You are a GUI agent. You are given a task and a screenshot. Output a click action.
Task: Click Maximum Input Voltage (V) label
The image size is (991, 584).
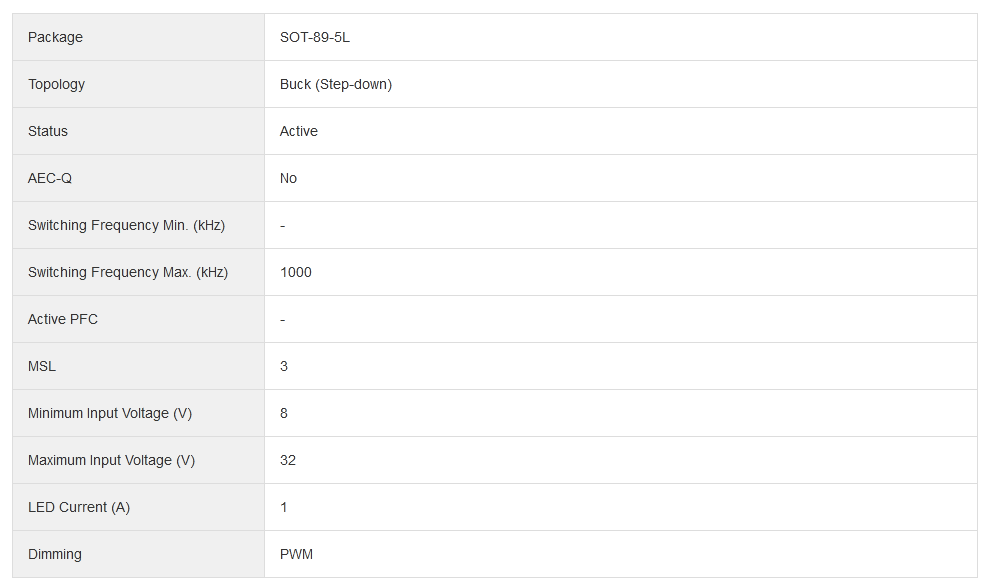(111, 461)
